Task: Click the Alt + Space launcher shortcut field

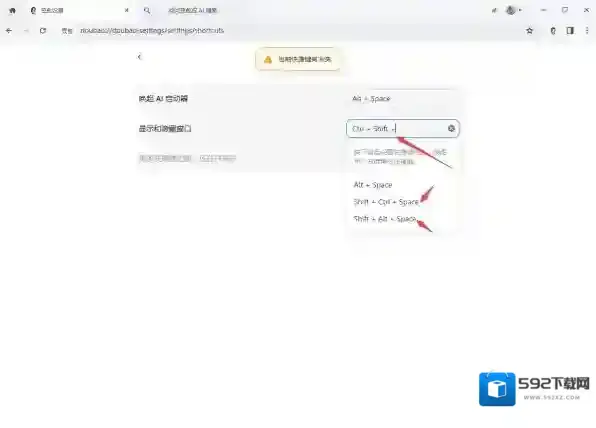Action: [x=403, y=99]
